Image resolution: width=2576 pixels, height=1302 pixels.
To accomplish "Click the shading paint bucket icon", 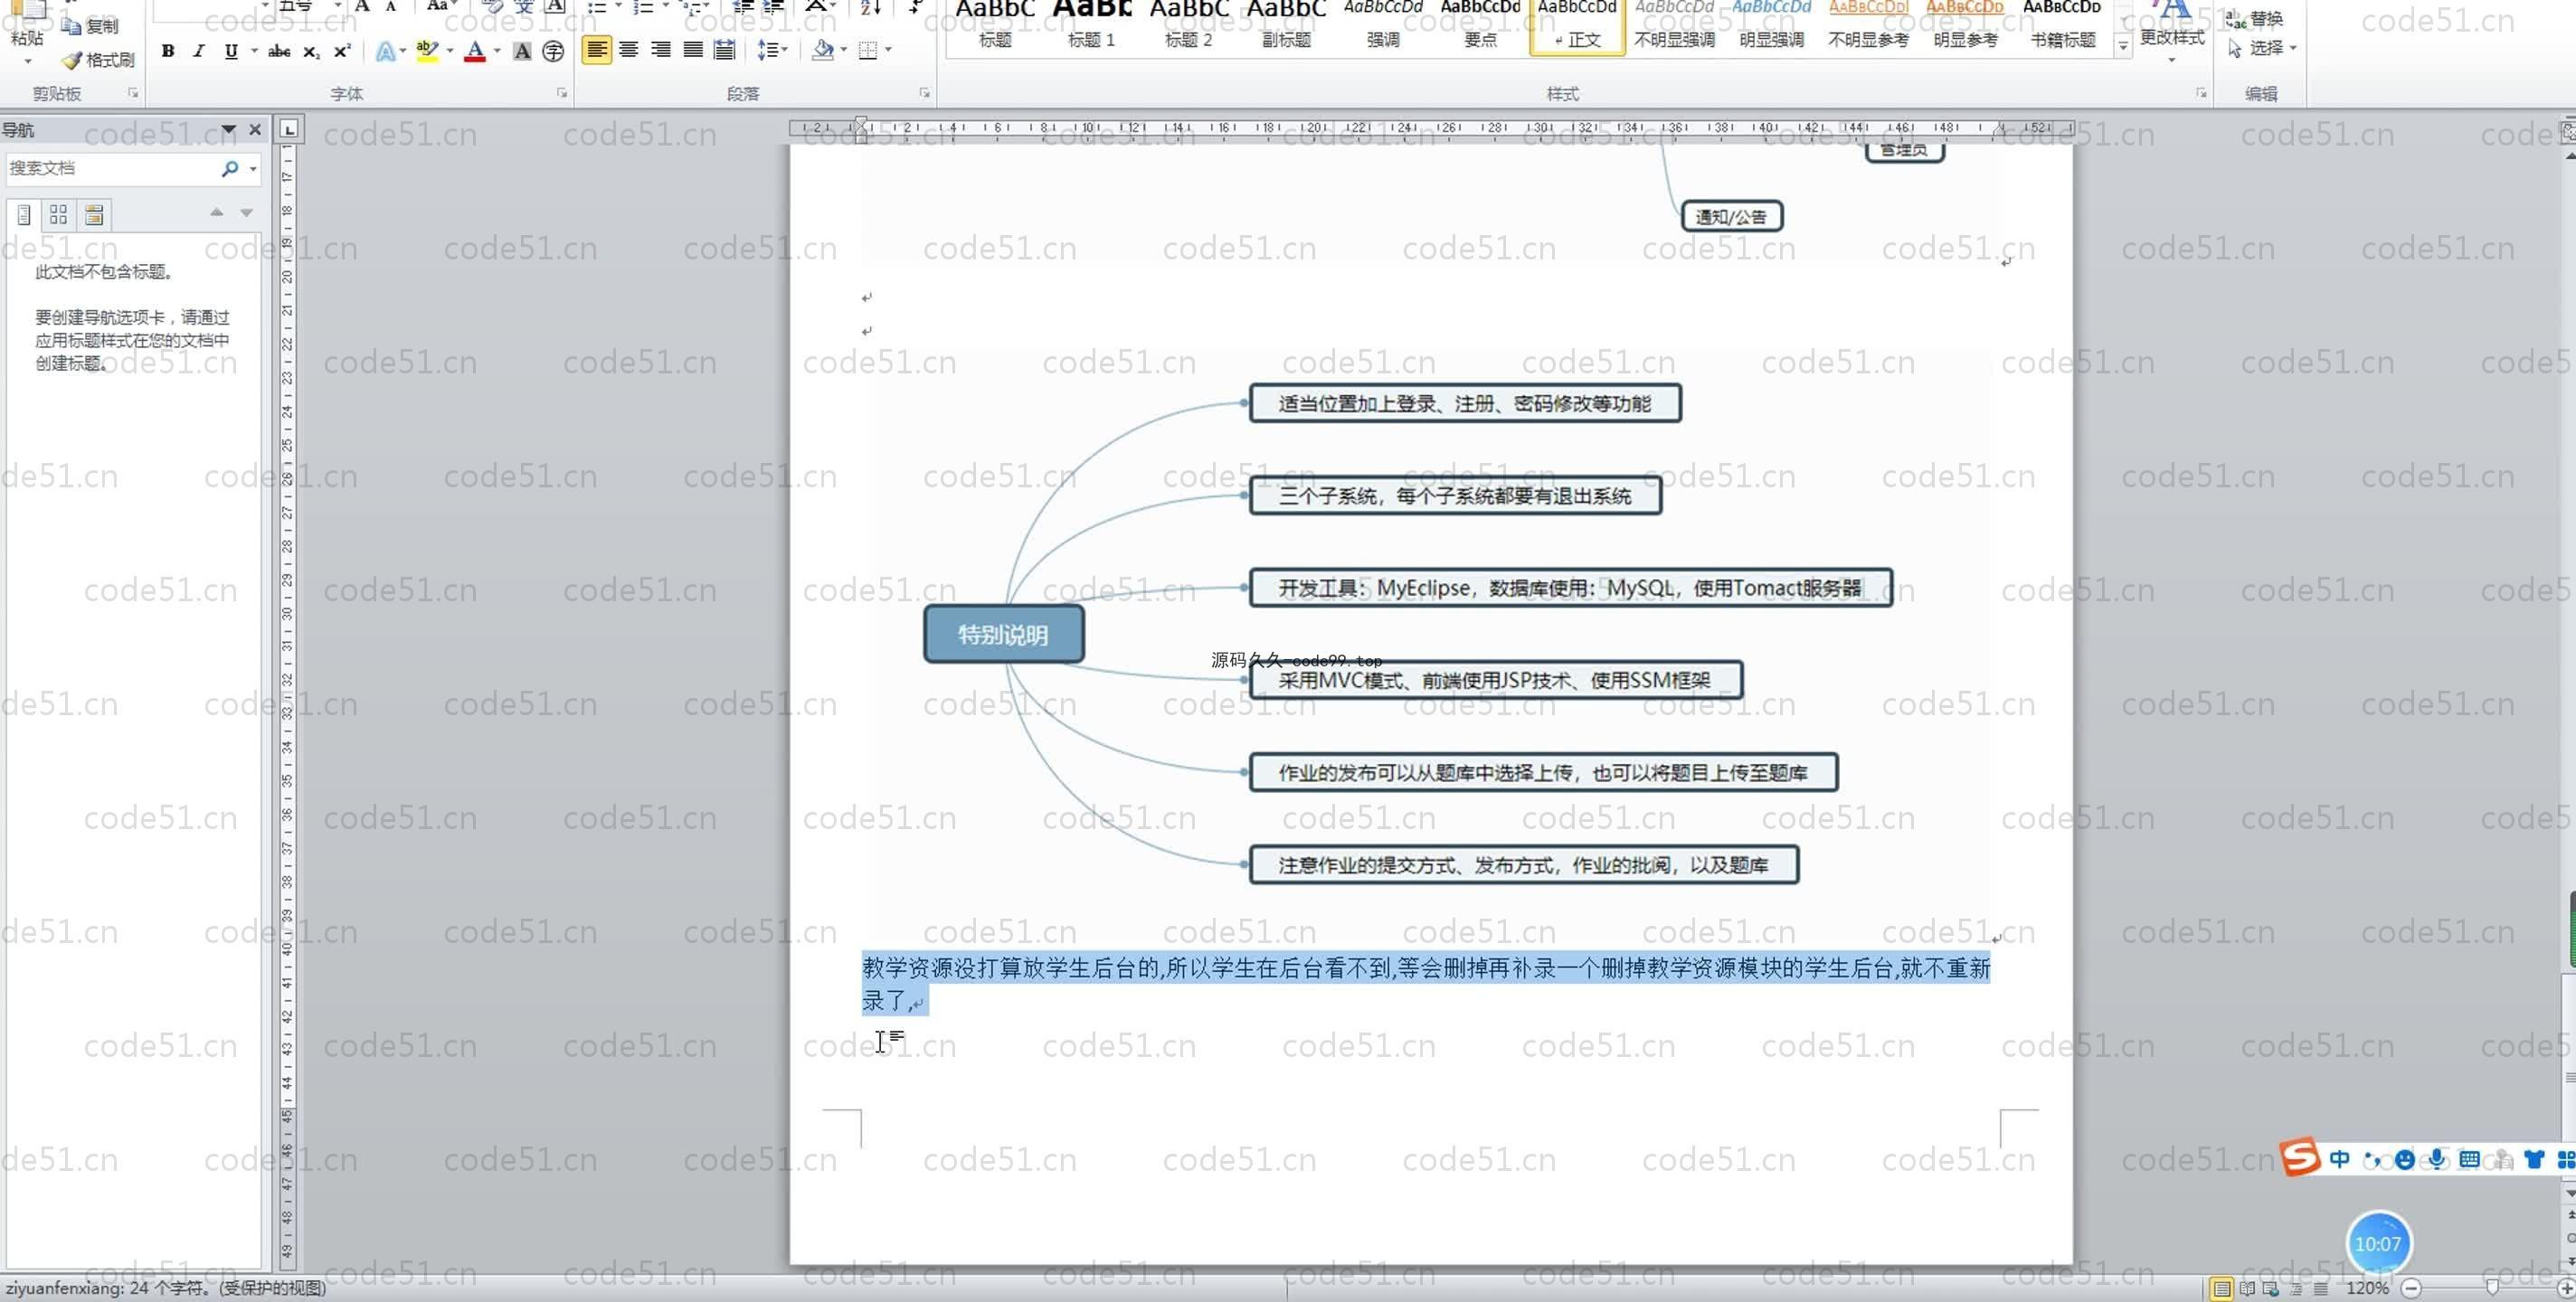I will pos(823,49).
